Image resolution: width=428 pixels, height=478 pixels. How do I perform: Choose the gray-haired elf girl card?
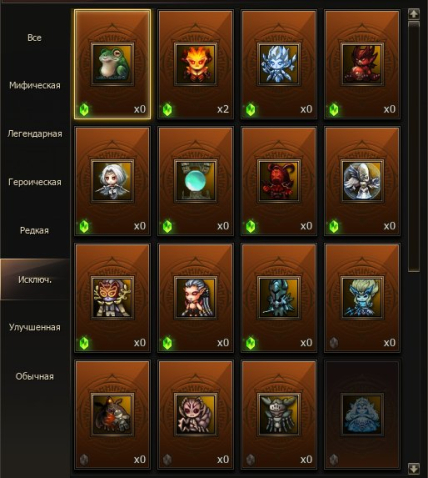196,298
